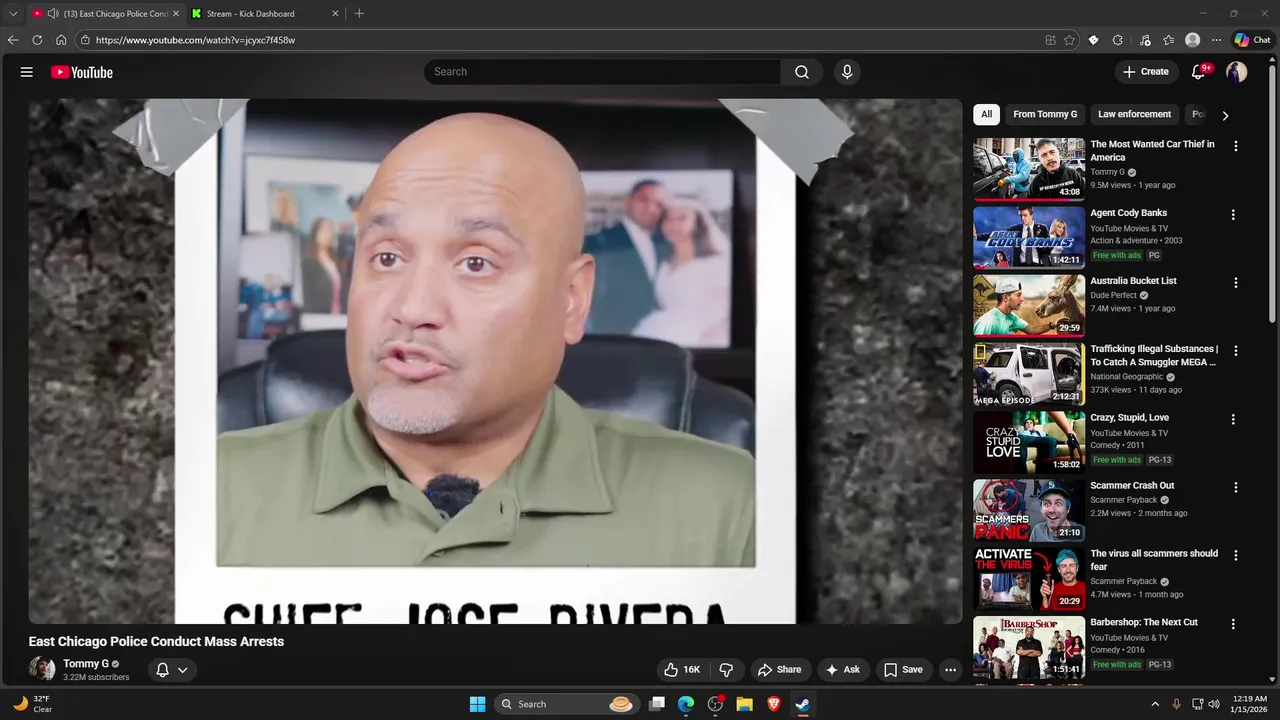The width and height of the screenshot is (1280, 720).
Task: Open a new browser tab with plus
Action: 359,14
